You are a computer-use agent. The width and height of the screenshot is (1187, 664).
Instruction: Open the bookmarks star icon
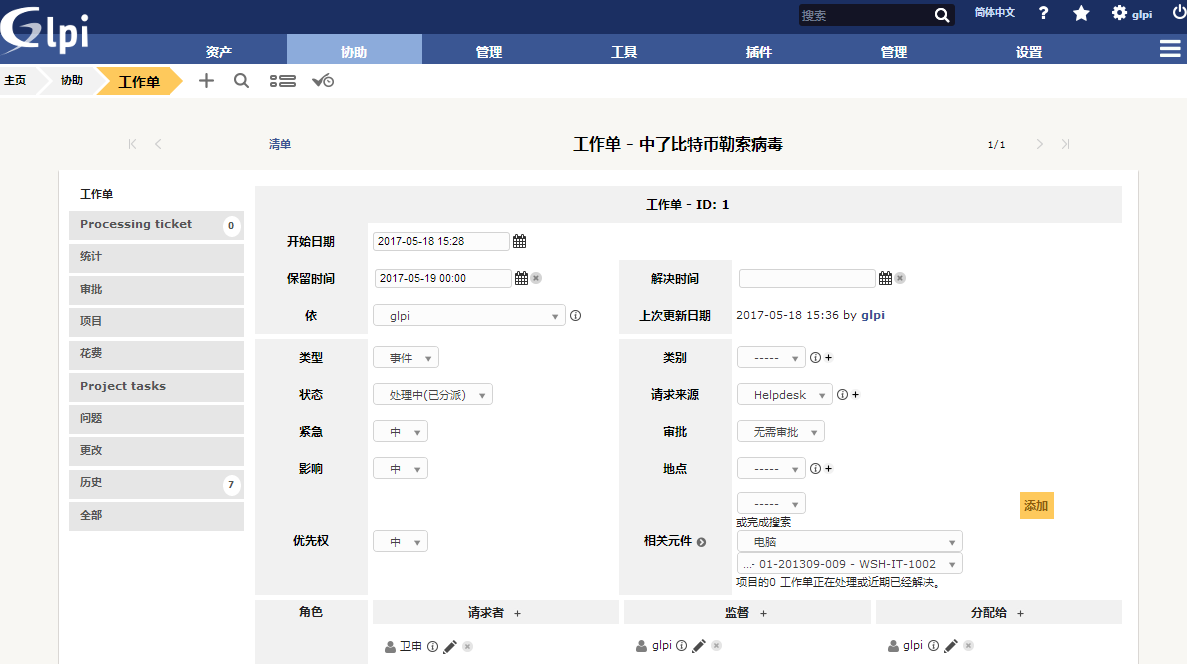point(1081,14)
